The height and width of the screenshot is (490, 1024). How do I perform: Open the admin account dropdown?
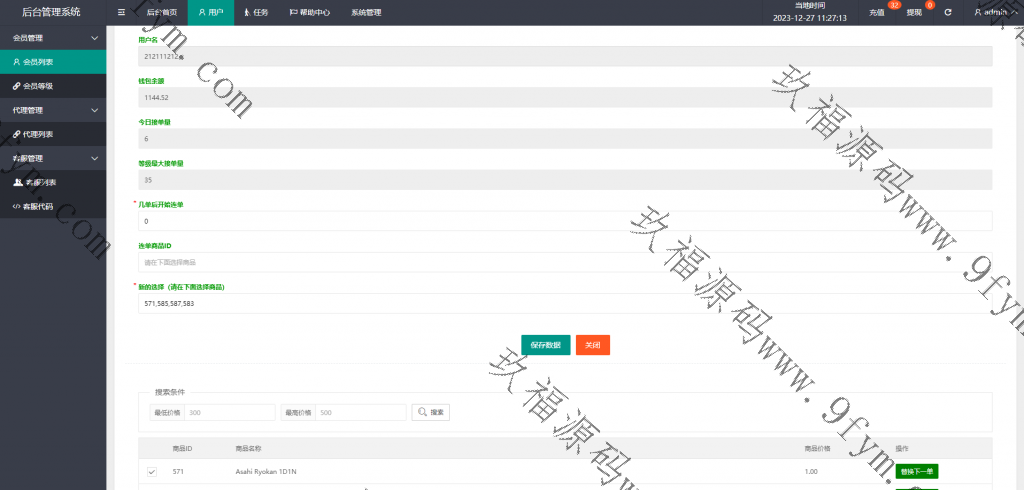(994, 13)
